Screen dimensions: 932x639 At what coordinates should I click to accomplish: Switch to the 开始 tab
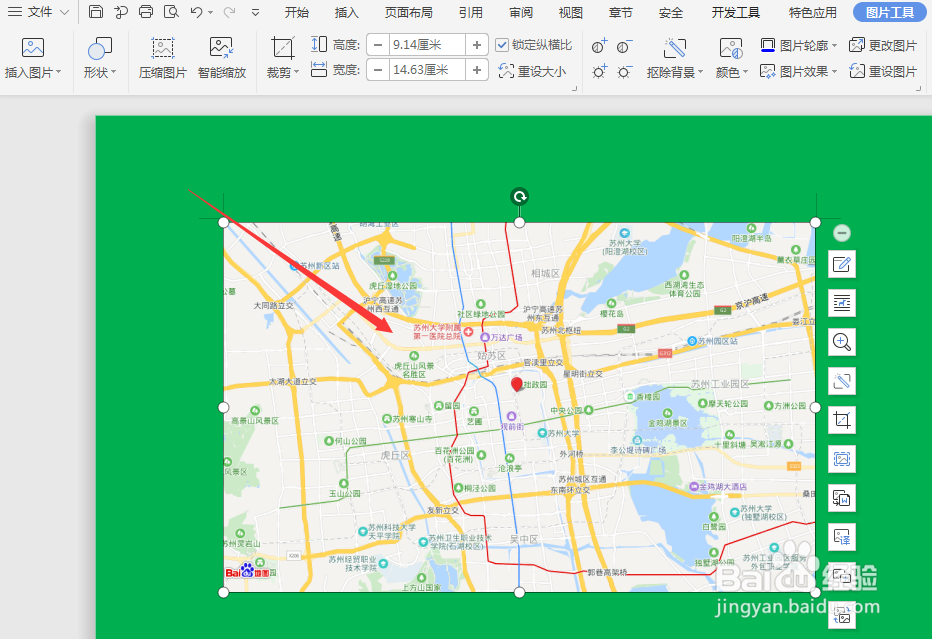tap(296, 12)
